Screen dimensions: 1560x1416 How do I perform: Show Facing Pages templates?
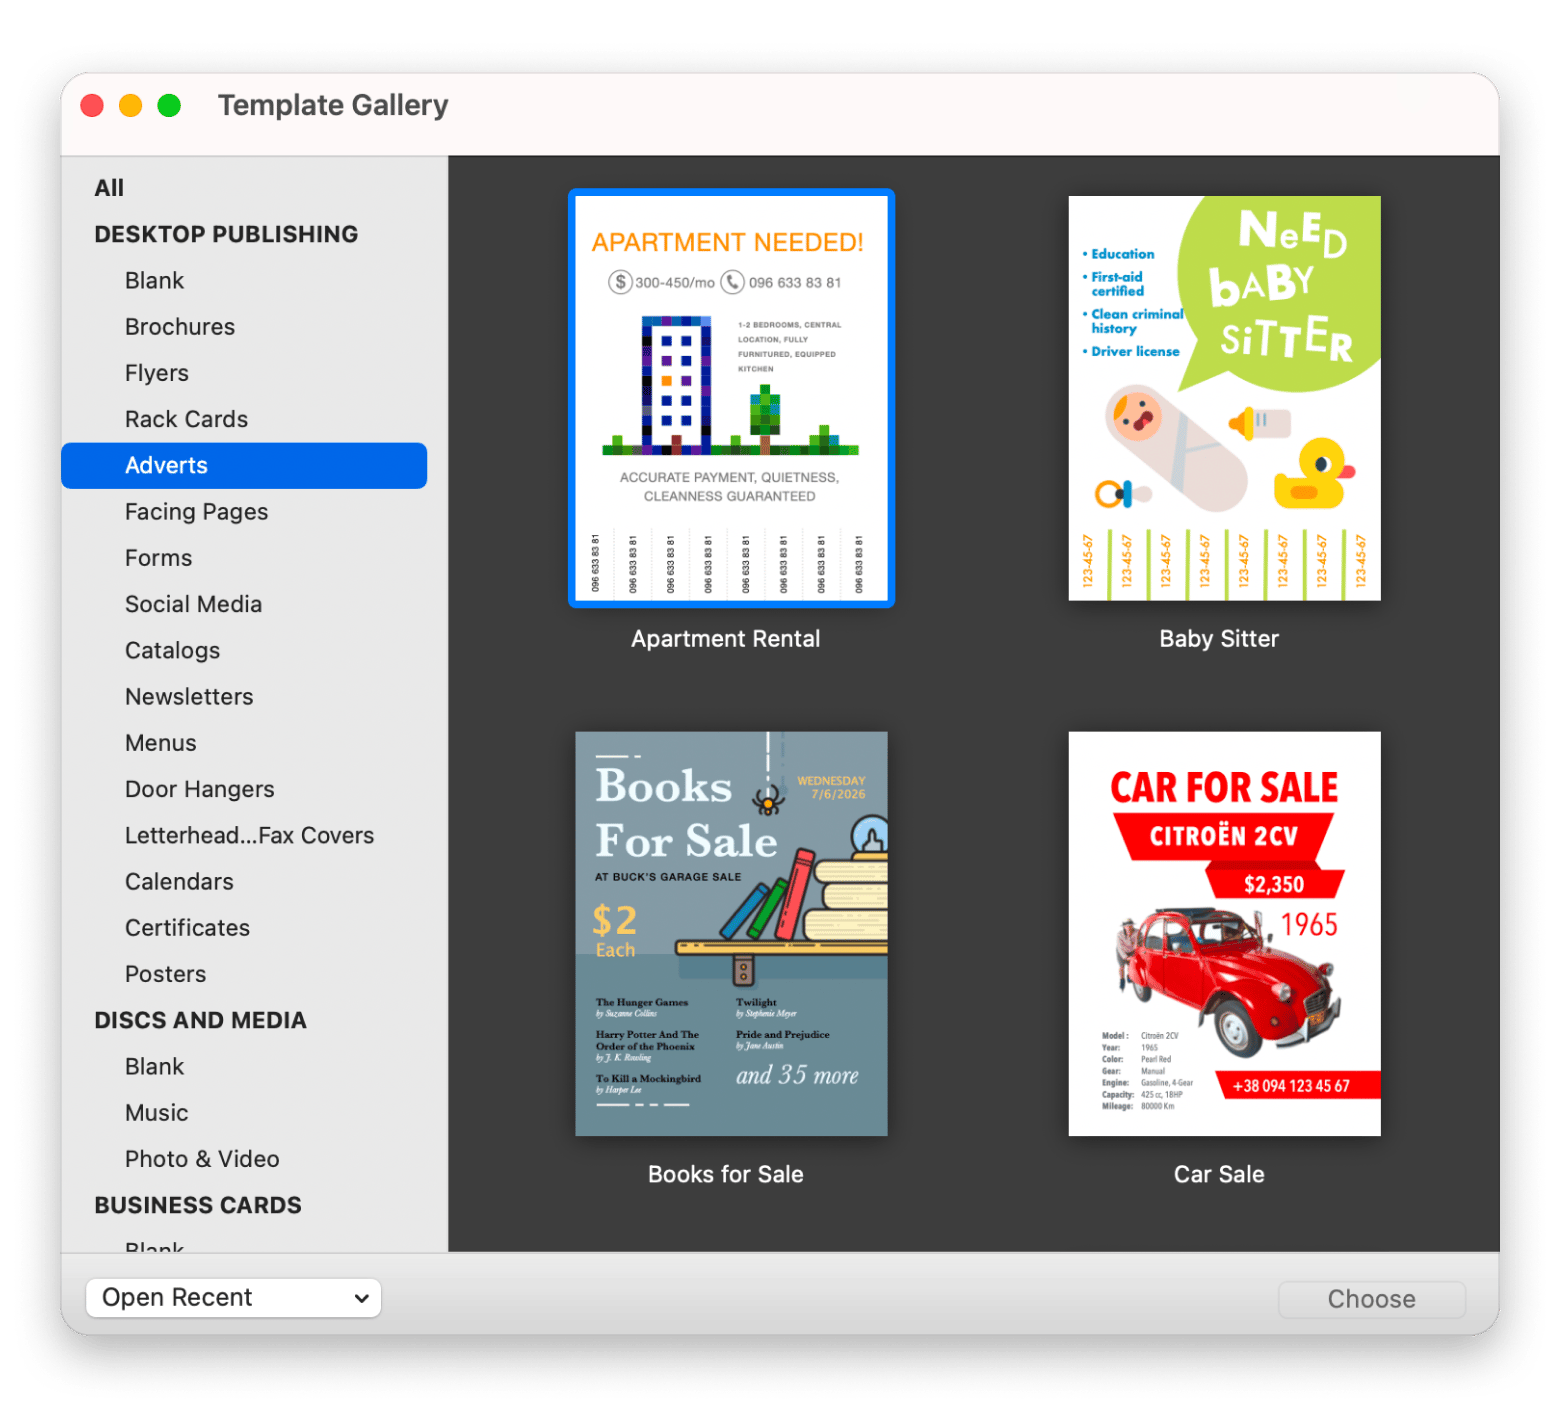click(x=196, y=512)
